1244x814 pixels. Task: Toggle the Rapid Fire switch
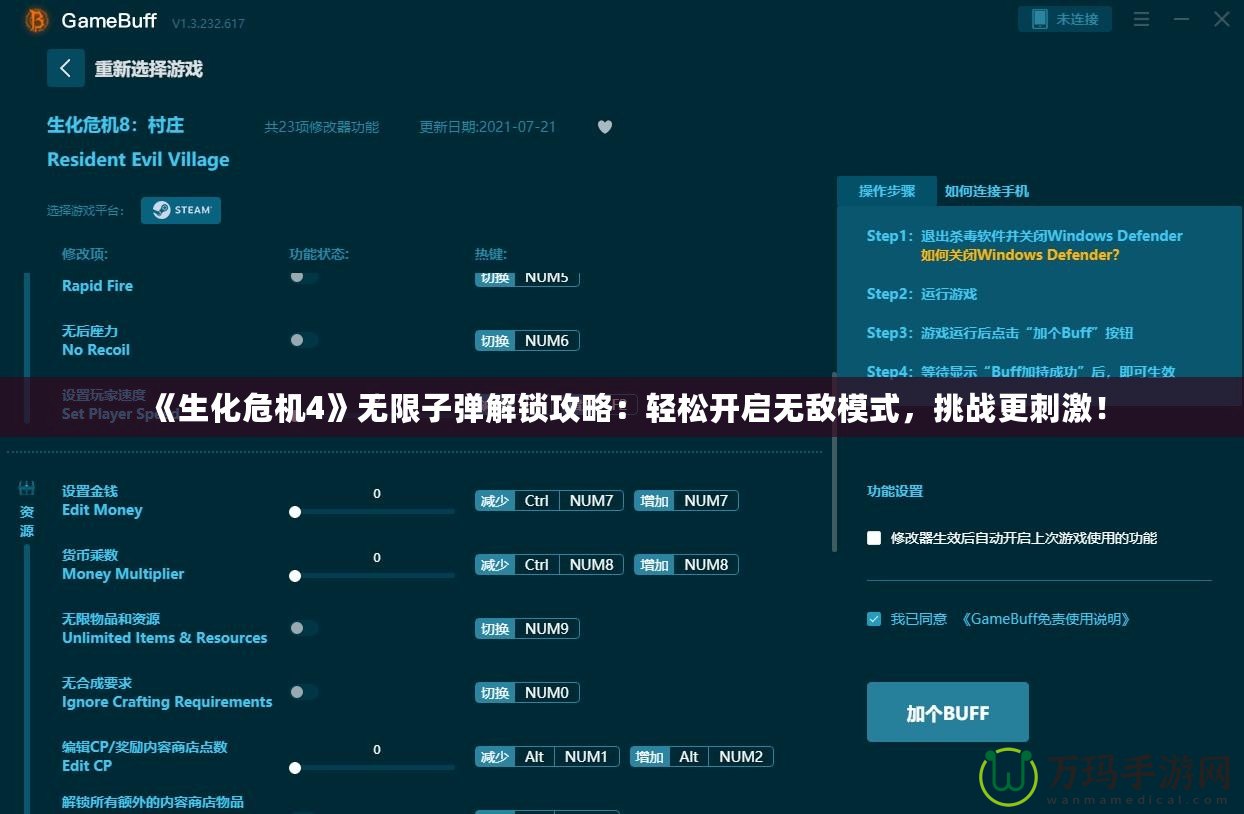pyautogui.click(x=304, y=277)
